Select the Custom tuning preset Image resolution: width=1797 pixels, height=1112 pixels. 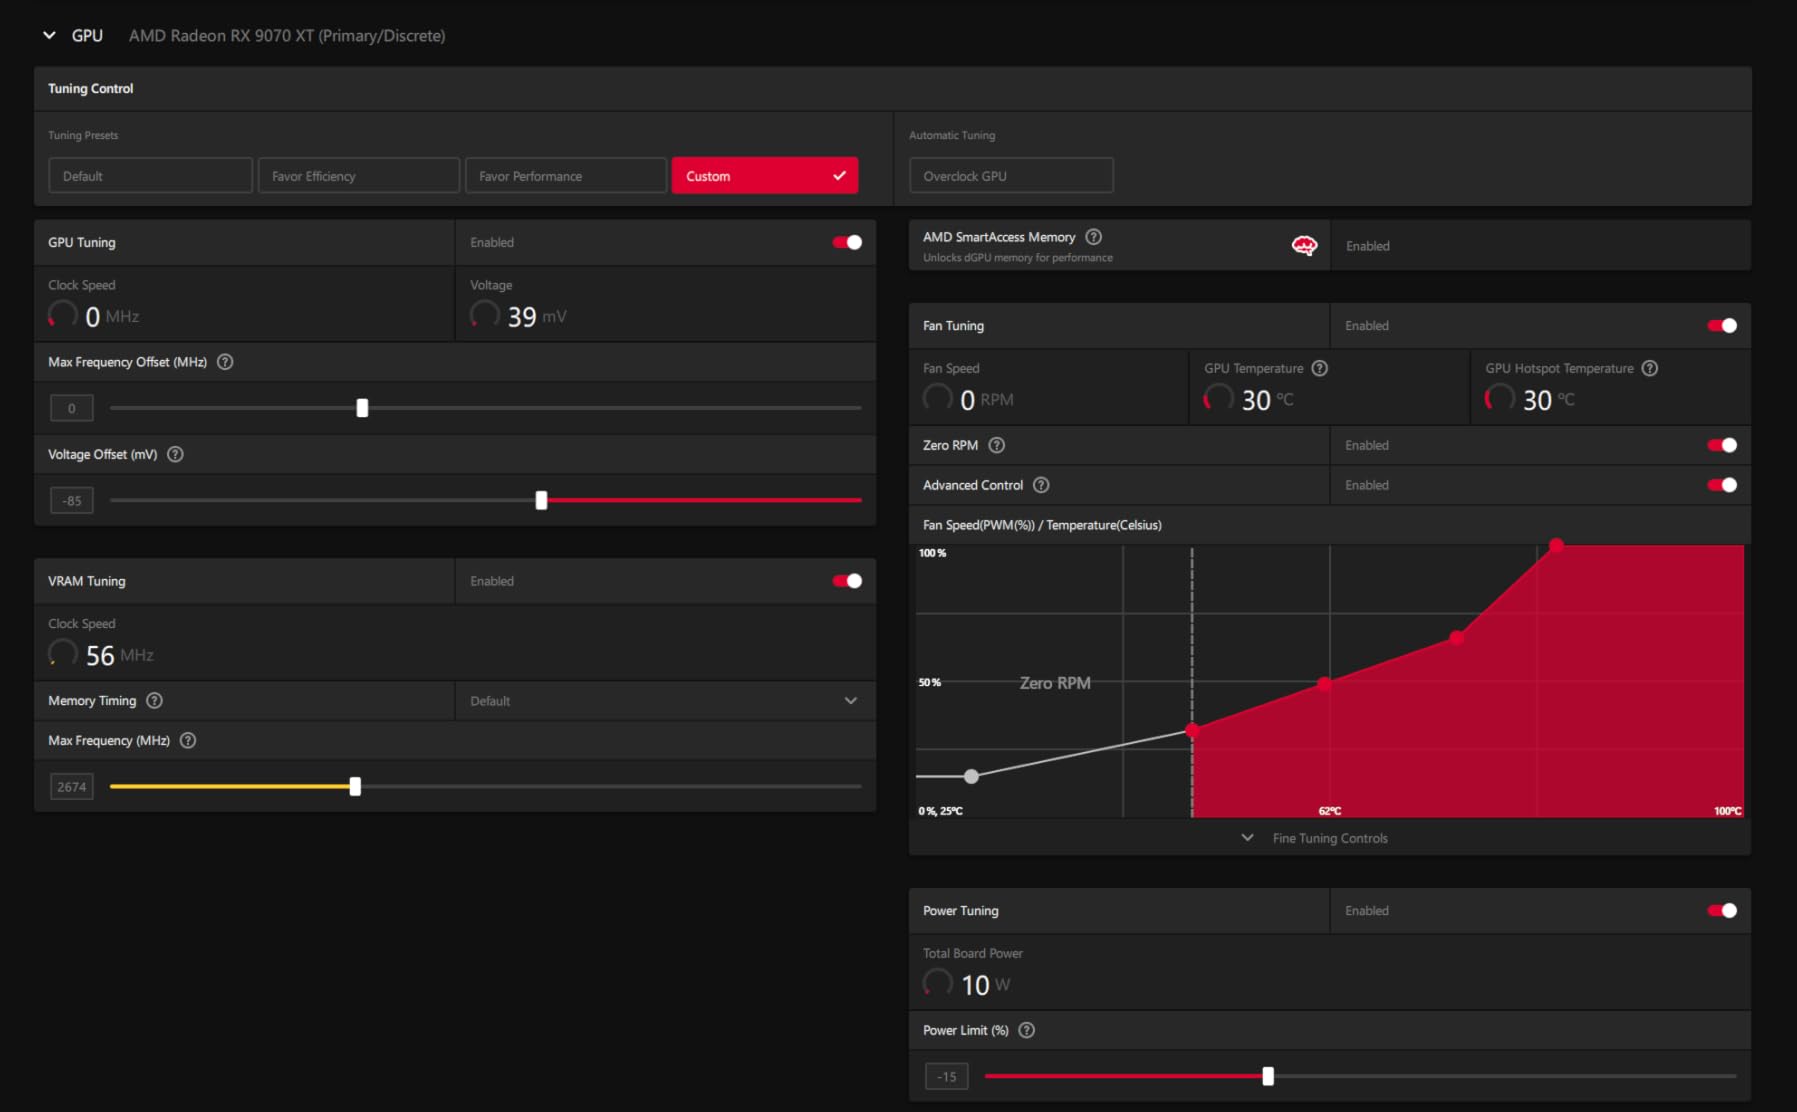point(765,176)
